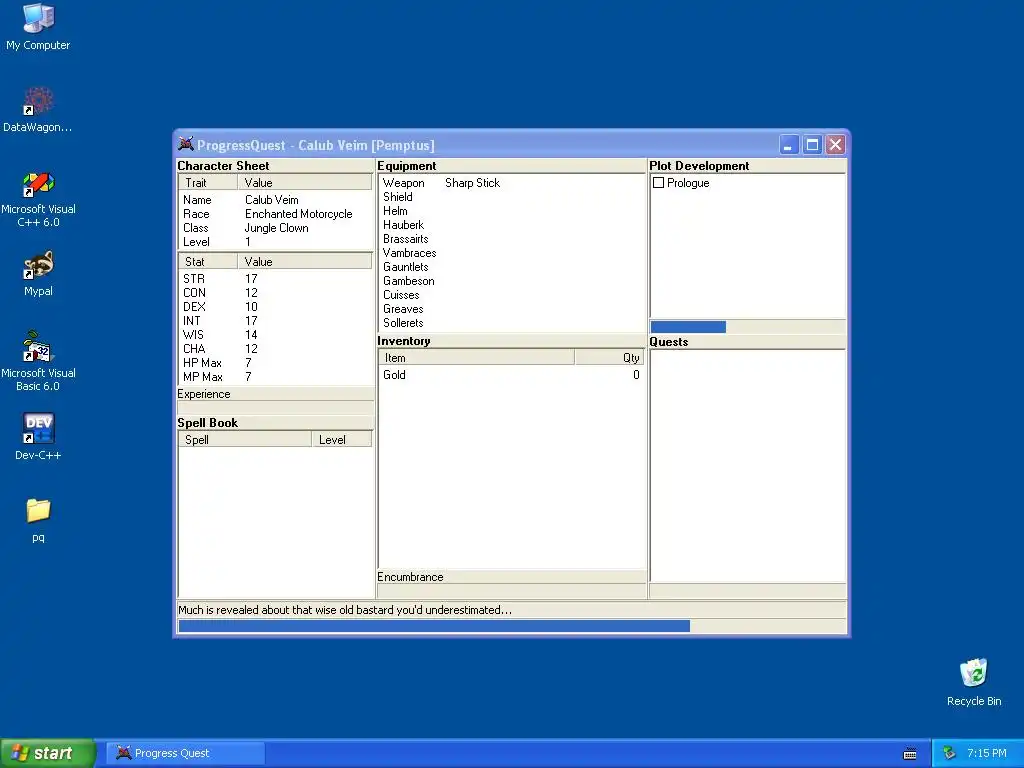Click the Quests progress bar below the list

[x=748, y=591]
